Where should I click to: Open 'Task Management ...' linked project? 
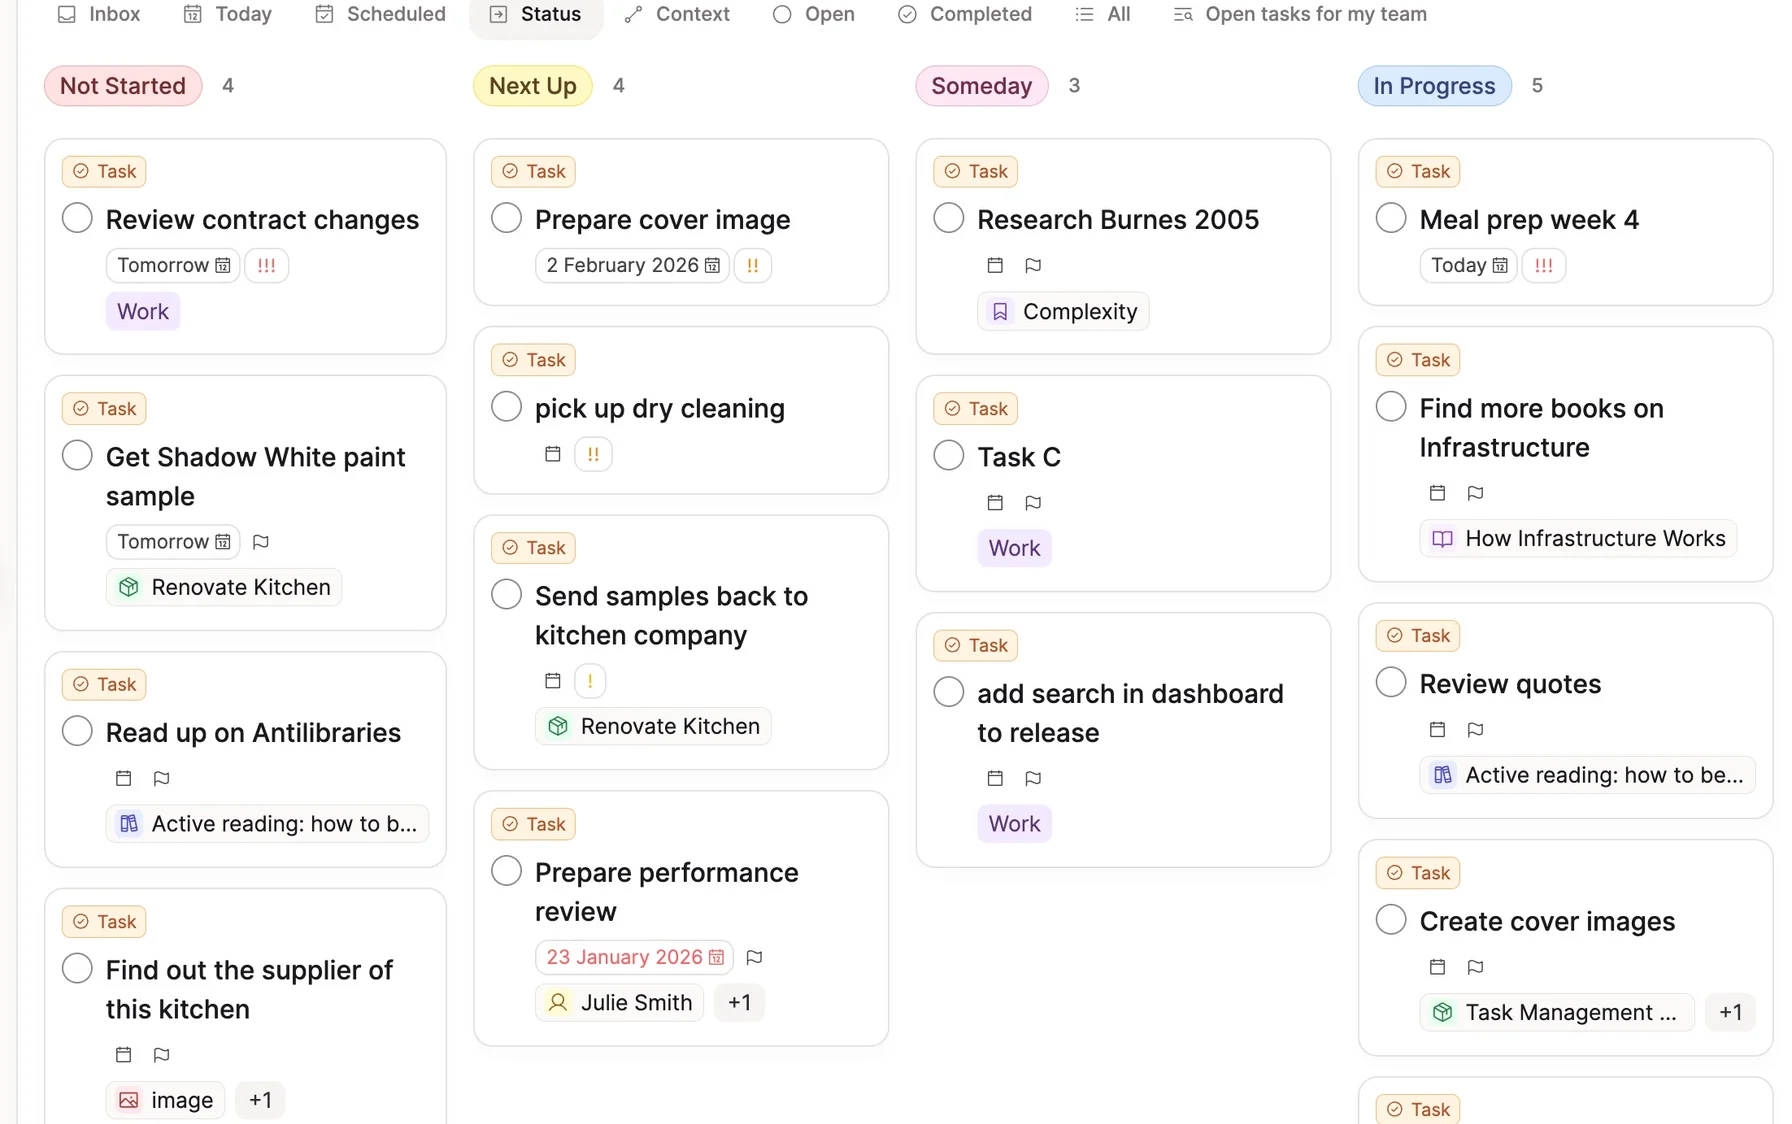pos(1556,1012)
